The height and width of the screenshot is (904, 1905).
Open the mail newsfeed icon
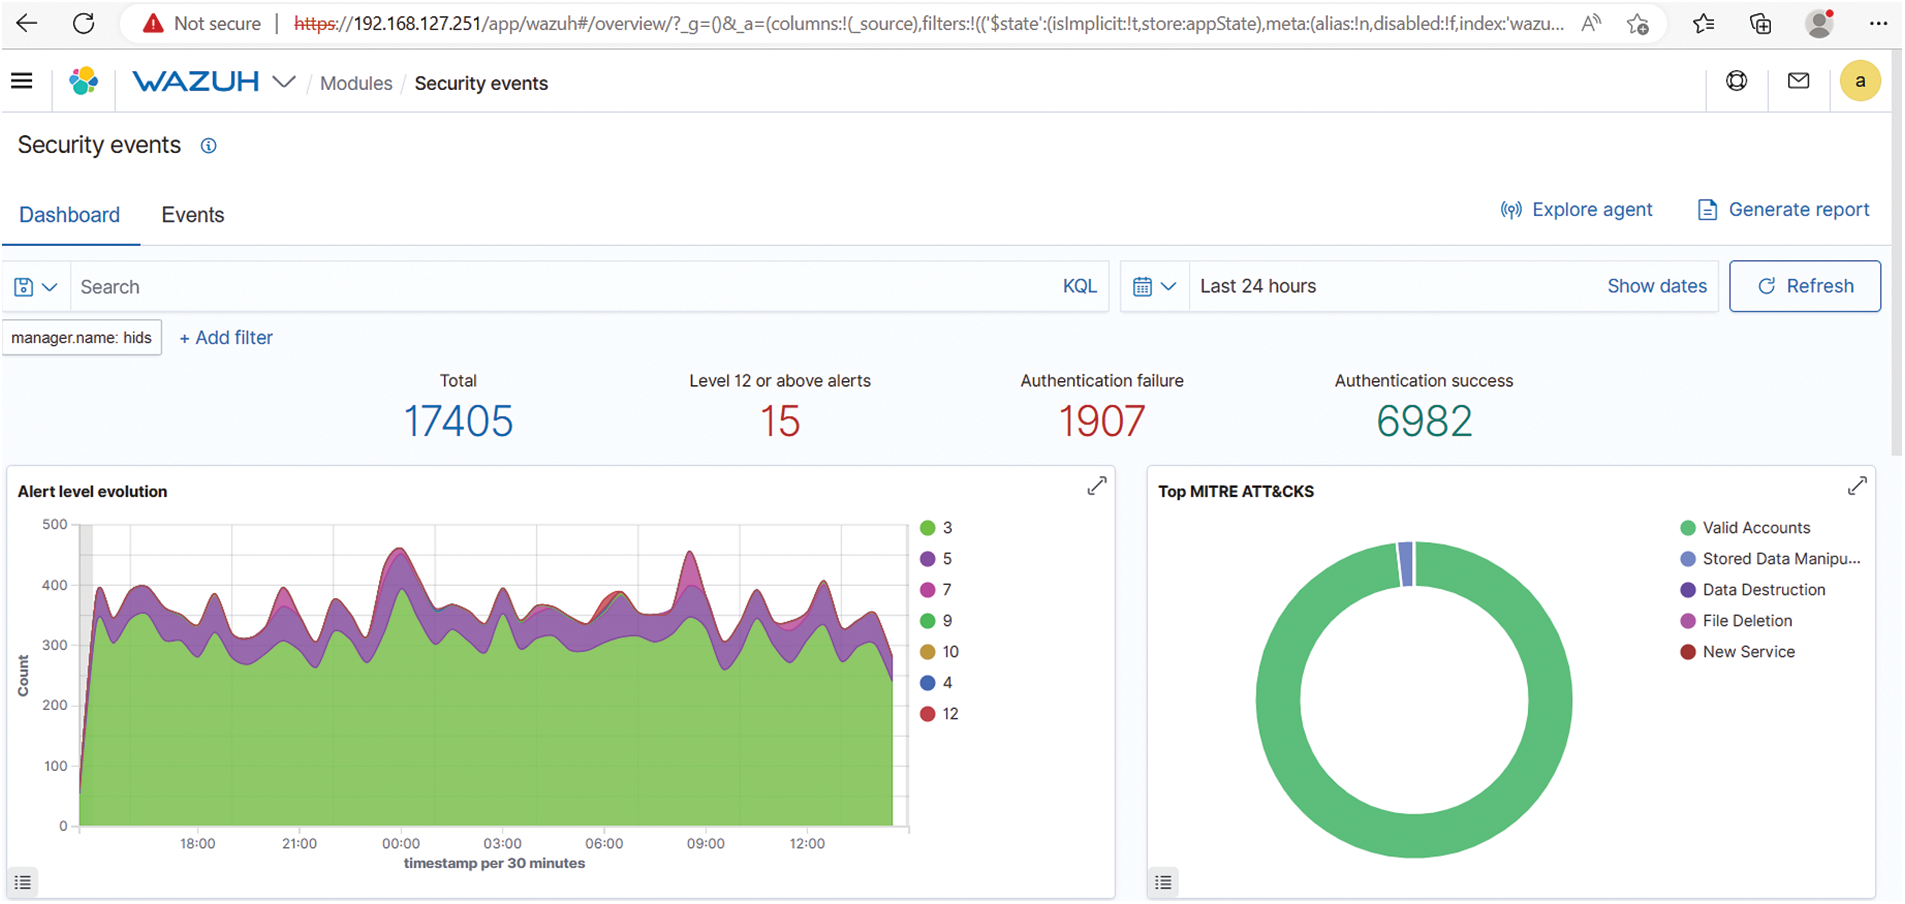point(1798,82)
